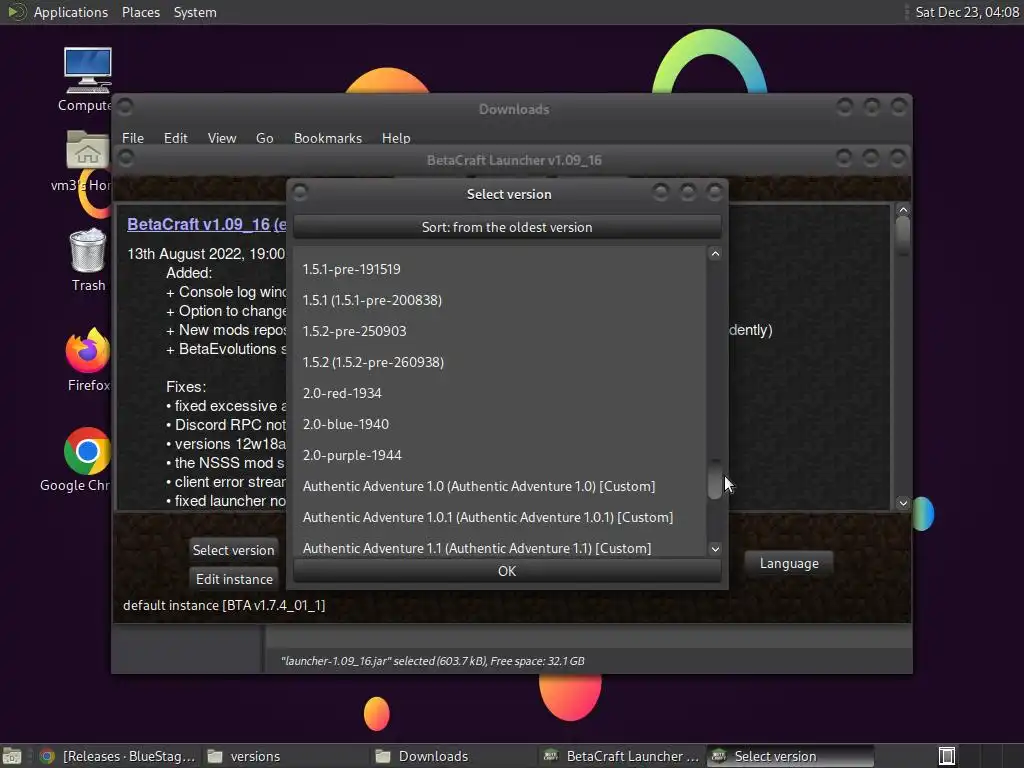Open the System menu
The image size is (1024, 768).
point(195,12)
